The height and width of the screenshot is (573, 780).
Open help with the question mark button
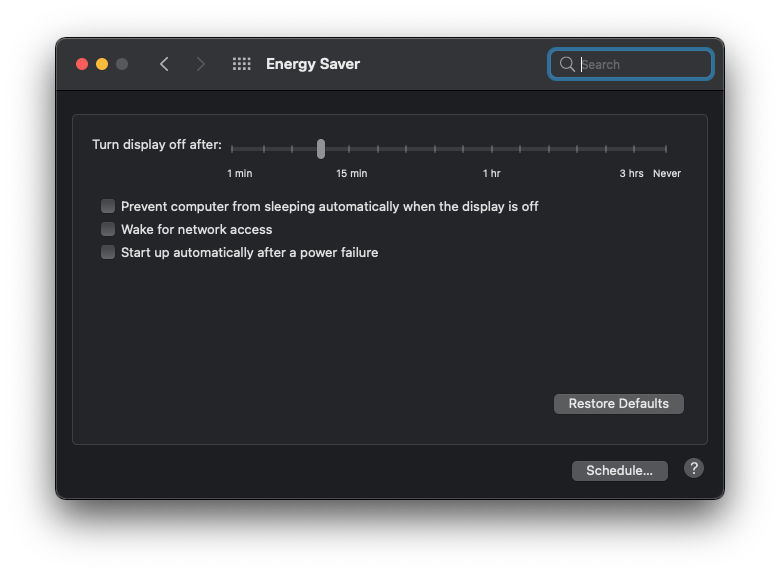(x=693, y=469)
